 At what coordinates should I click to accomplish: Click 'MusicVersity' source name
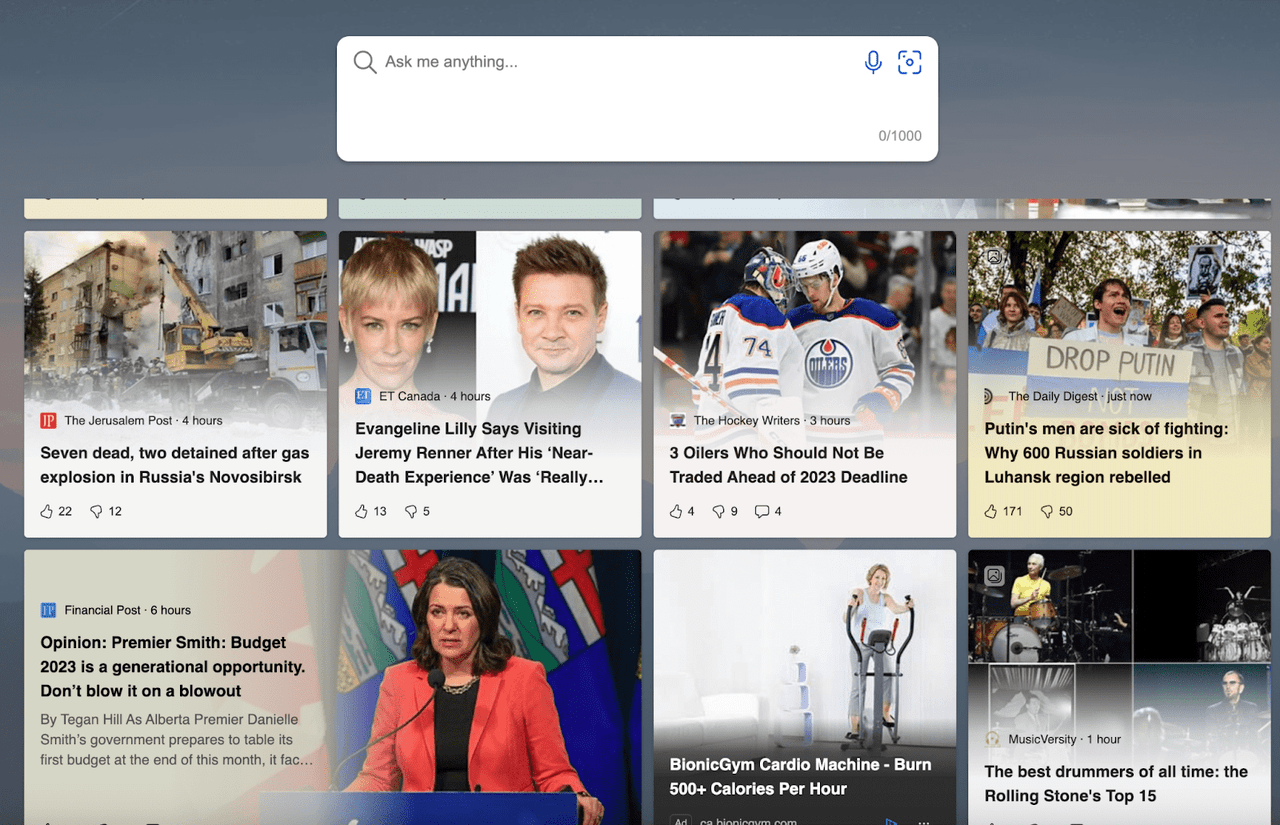coord(1042,739)
